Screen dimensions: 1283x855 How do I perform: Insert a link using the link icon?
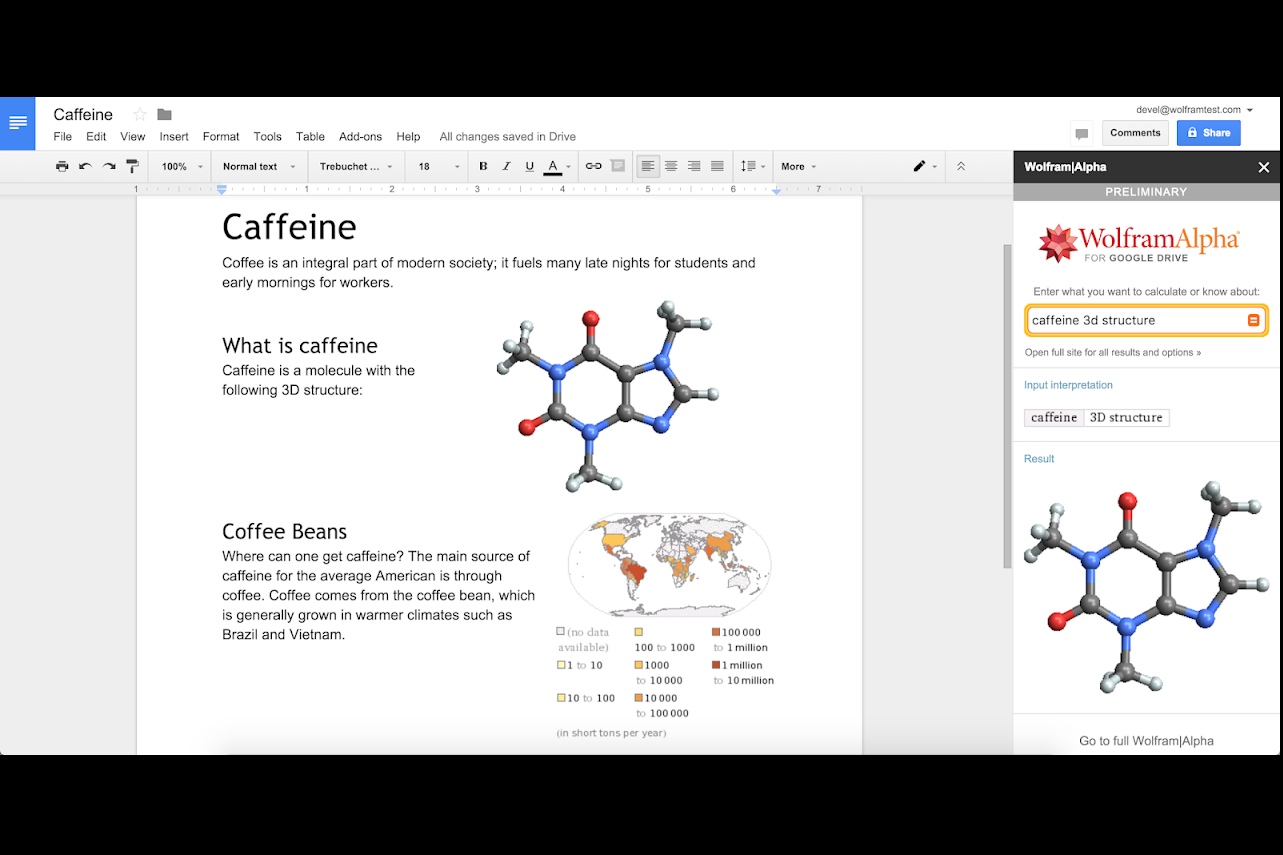(594, 166)
